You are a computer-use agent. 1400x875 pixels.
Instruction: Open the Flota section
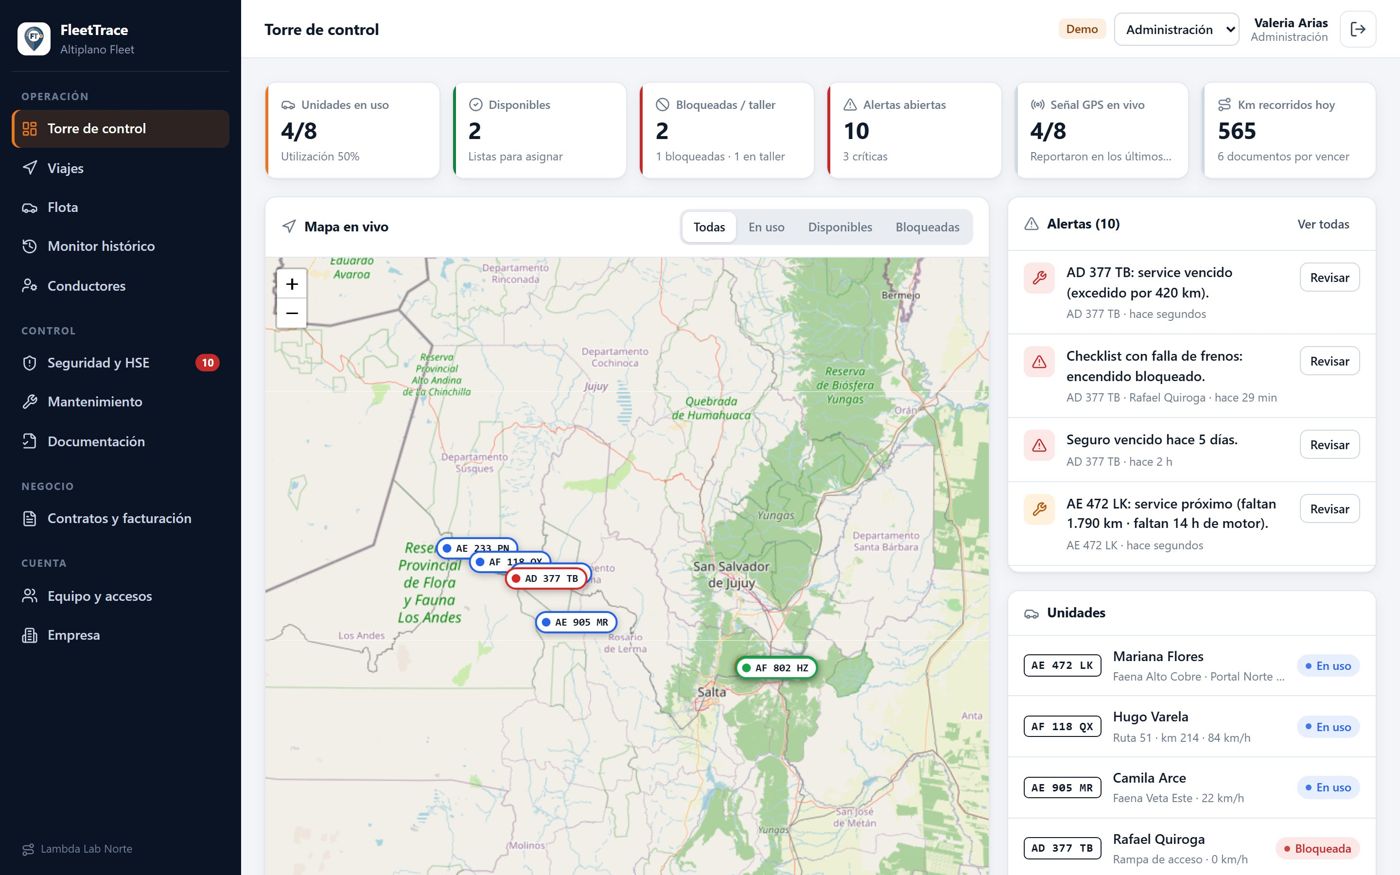[121, 207]
